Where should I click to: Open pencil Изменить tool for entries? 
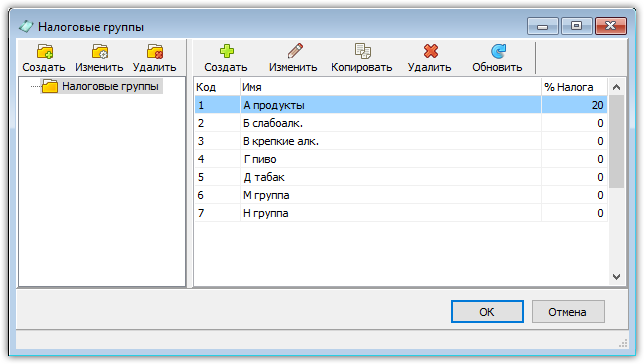293,58
